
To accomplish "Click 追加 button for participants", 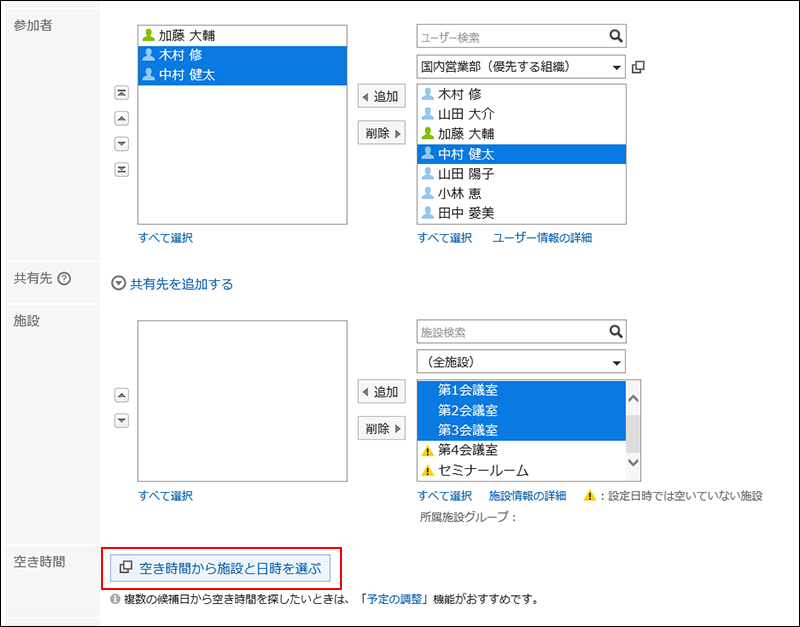I will tap(381, 97).
